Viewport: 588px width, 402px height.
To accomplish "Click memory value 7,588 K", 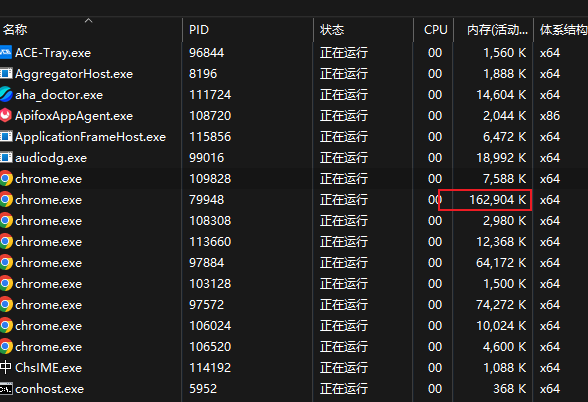I will point(505,179).
